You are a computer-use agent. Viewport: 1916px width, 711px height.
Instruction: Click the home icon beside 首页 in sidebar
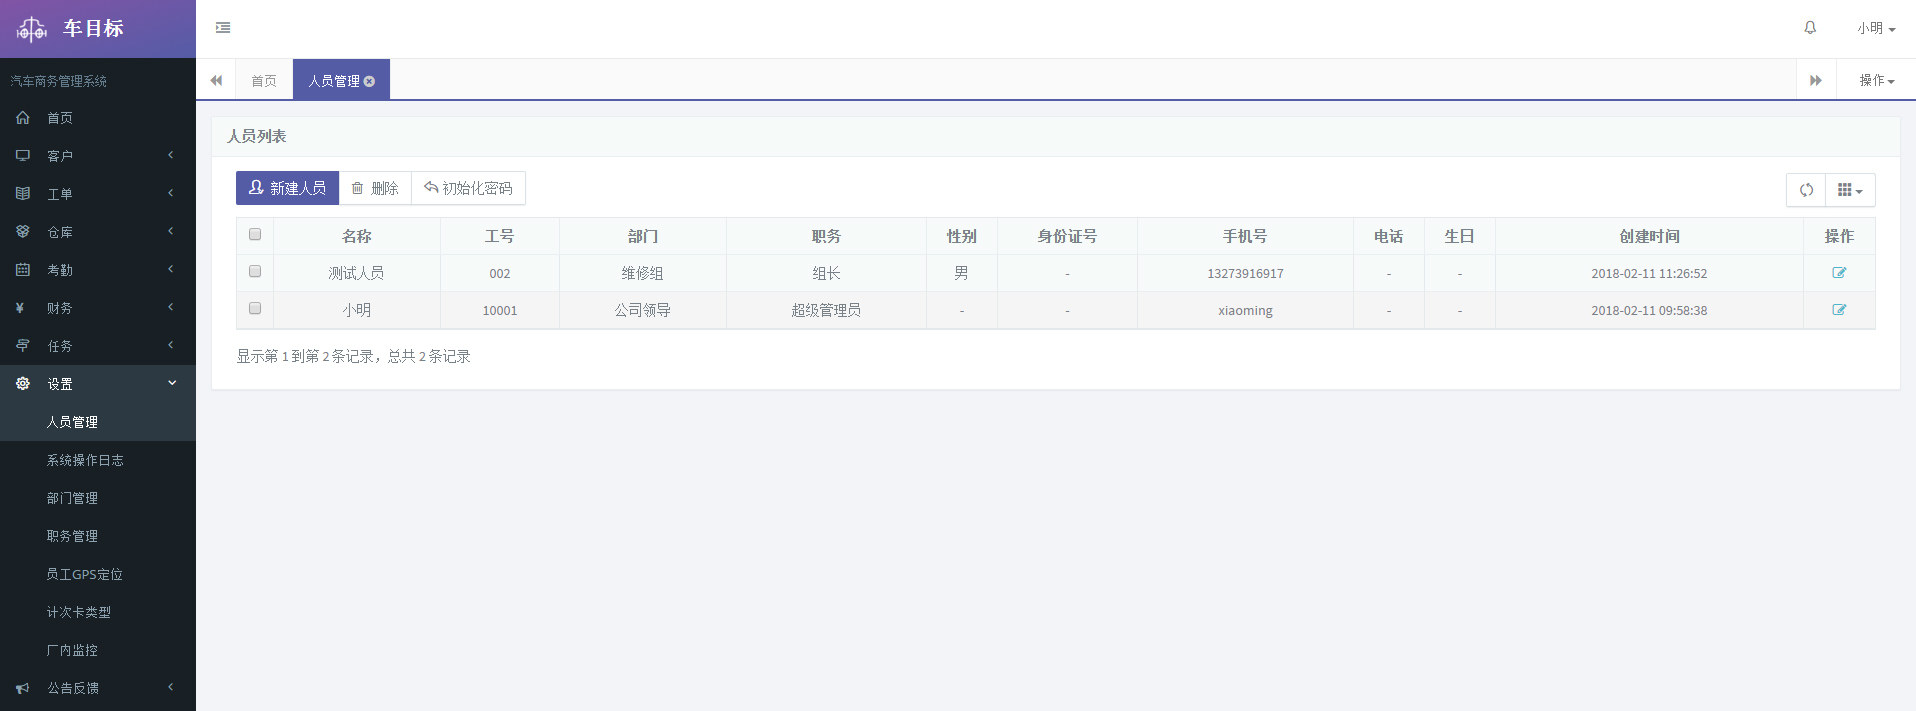pyautogui.click(x=23, y=118)
